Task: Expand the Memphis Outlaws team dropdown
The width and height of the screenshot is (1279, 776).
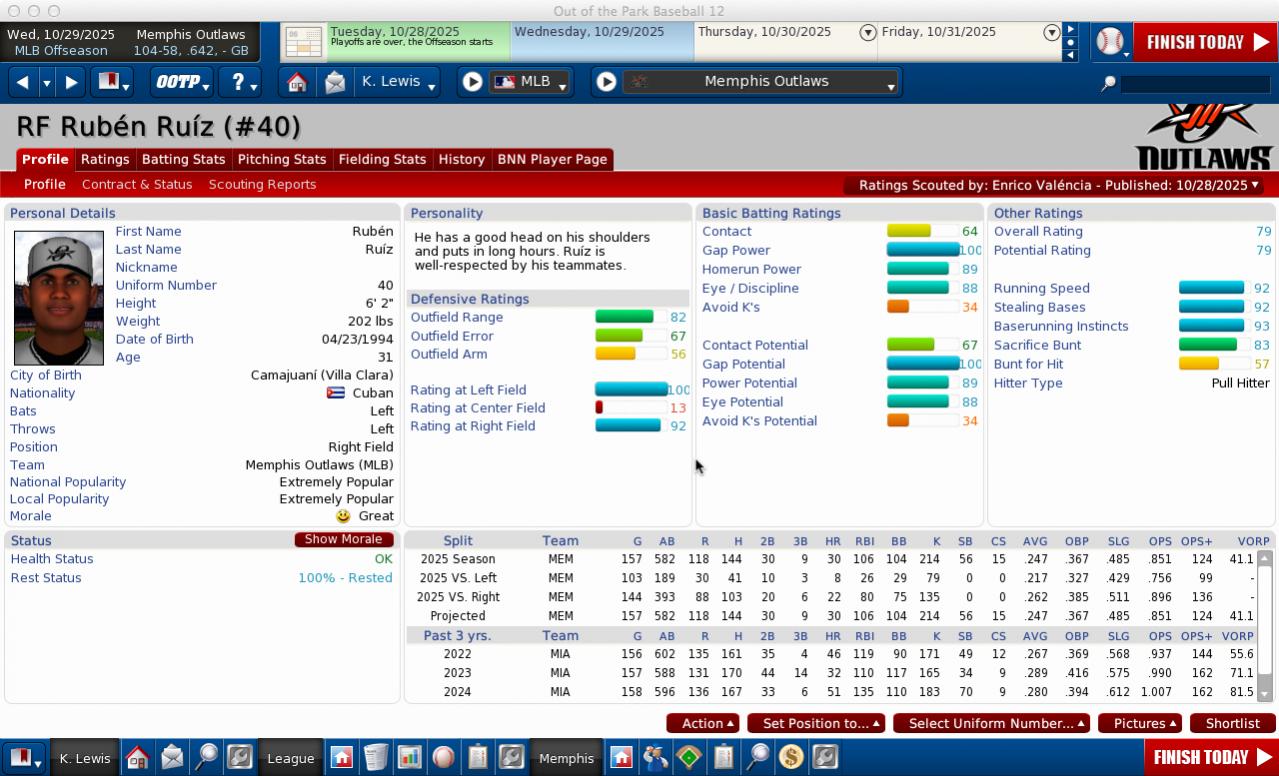Action: 762,82
